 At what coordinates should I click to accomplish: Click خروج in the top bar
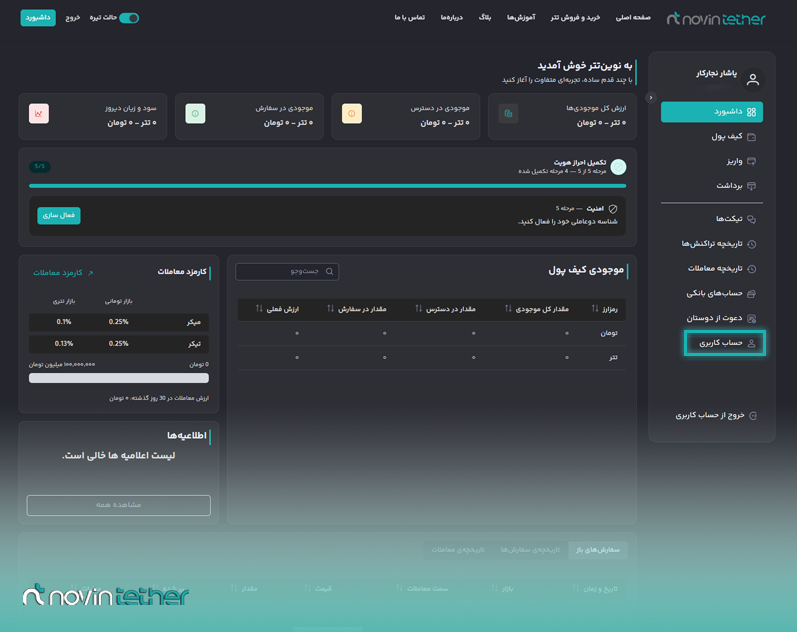coord(73,18)
